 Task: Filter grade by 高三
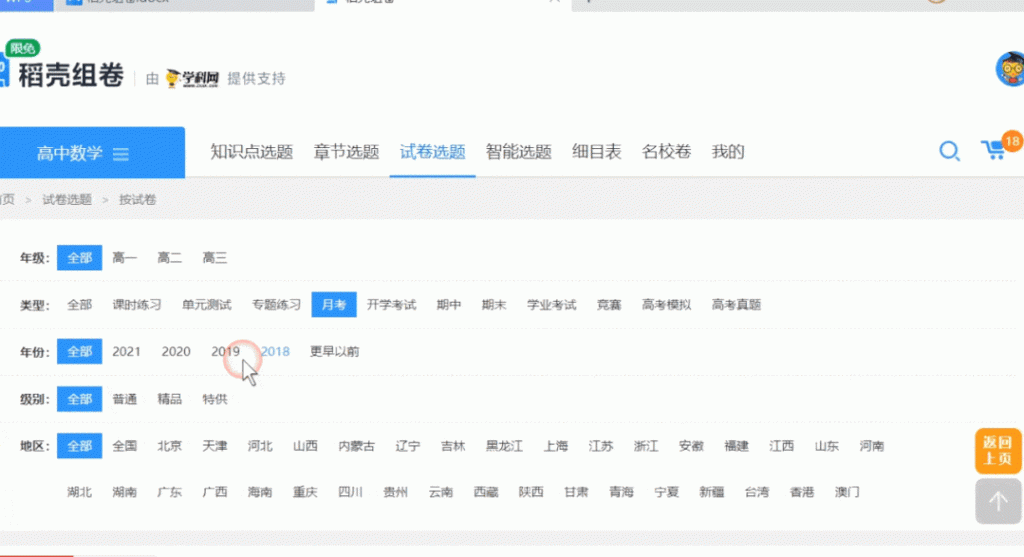214,258
